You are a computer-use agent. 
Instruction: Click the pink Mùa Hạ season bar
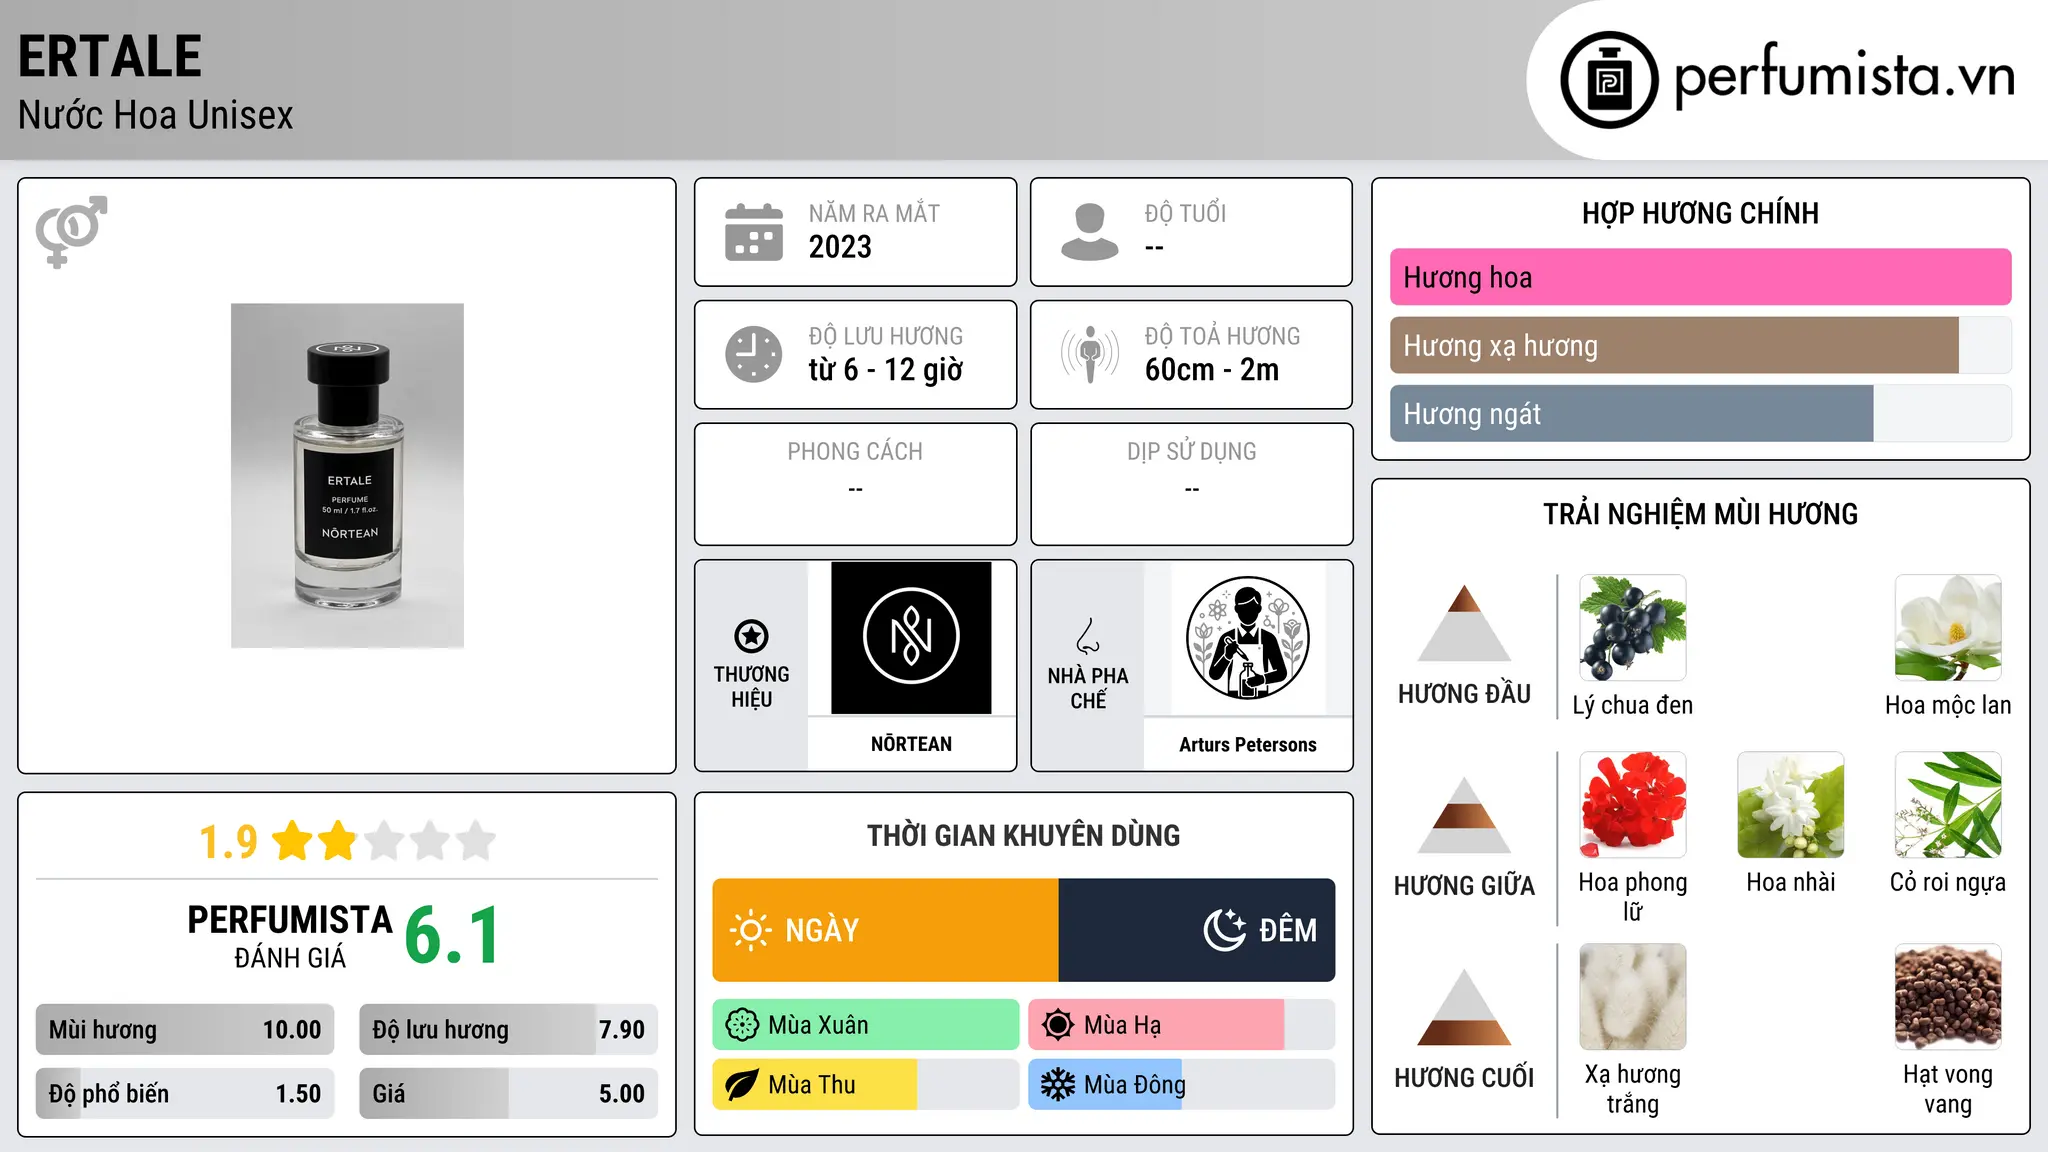1156,1025
